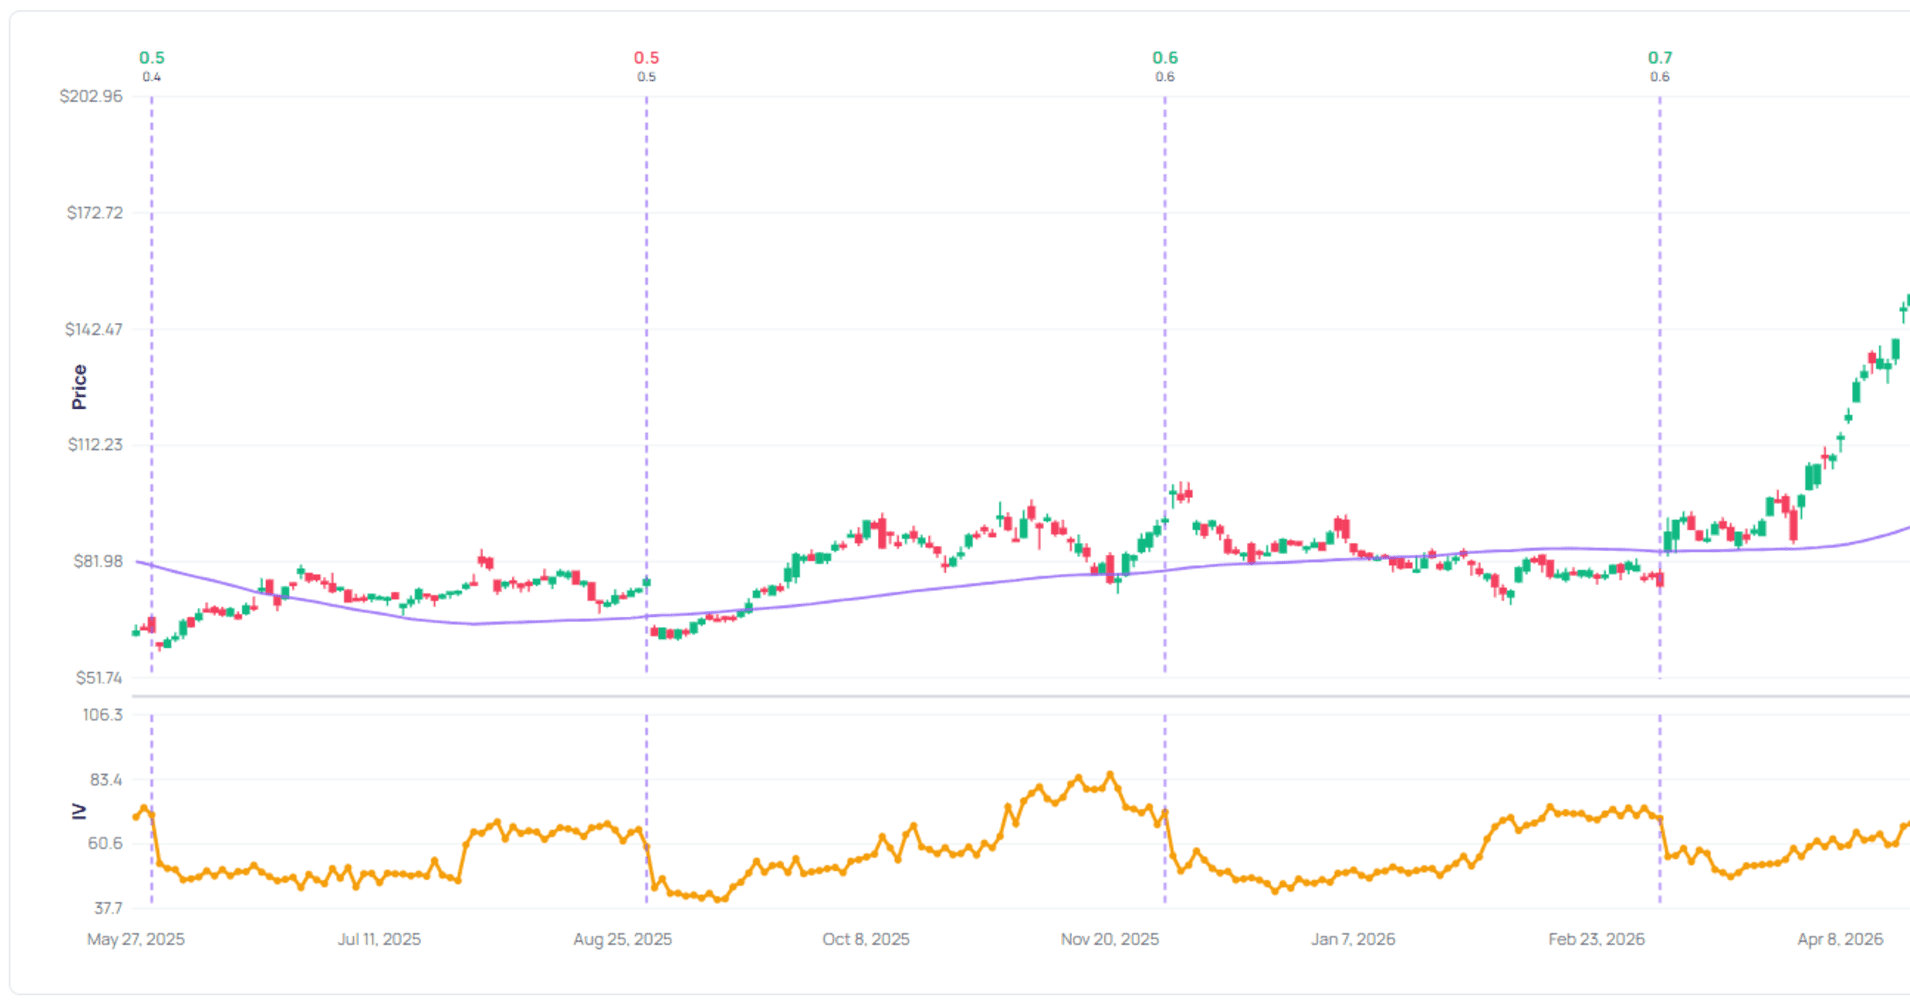
Task: Click the 60.6 IV axis label
Action: pos(105,843)
